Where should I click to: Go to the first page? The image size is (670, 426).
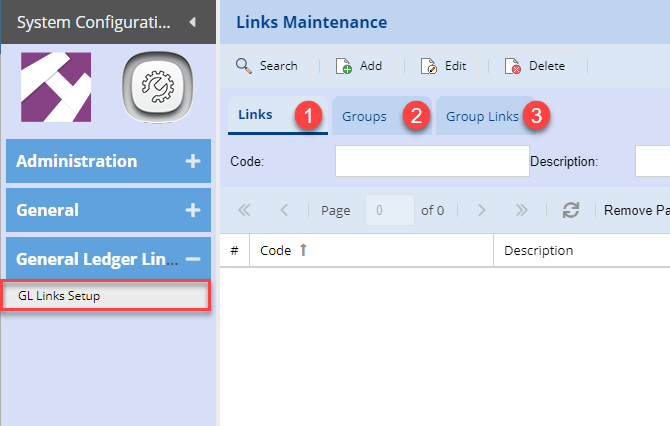[245, 211]
